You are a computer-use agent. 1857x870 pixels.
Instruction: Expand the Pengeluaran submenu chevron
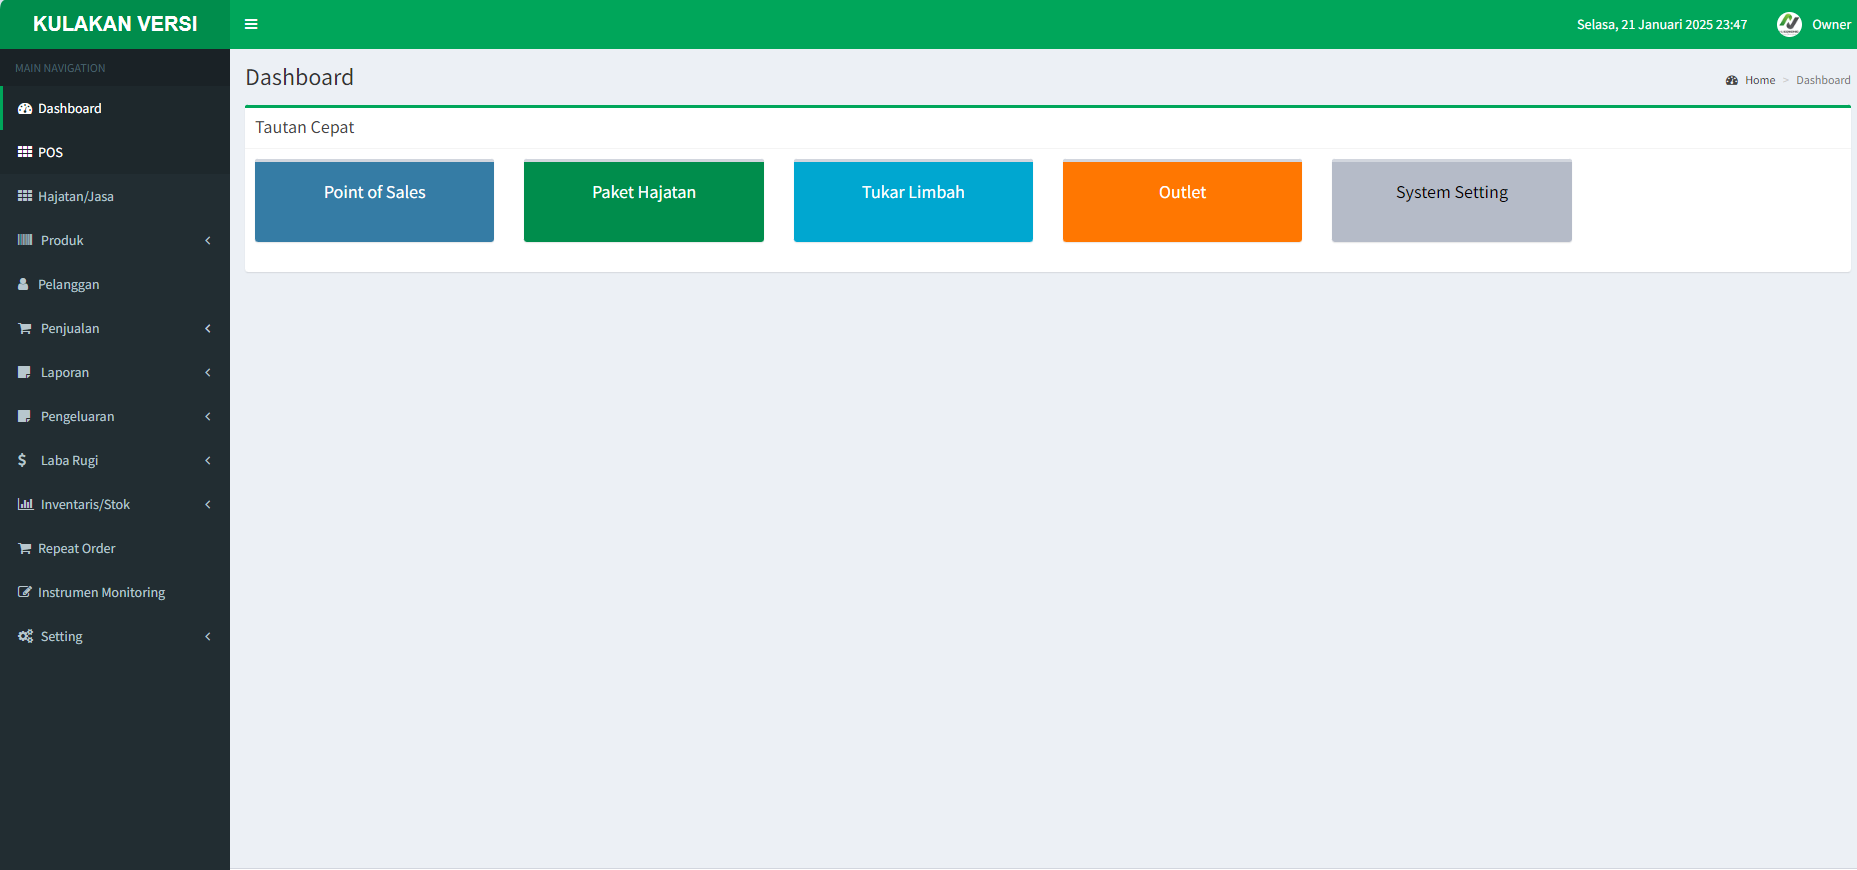pyautogui.click(x=208, y=416)
